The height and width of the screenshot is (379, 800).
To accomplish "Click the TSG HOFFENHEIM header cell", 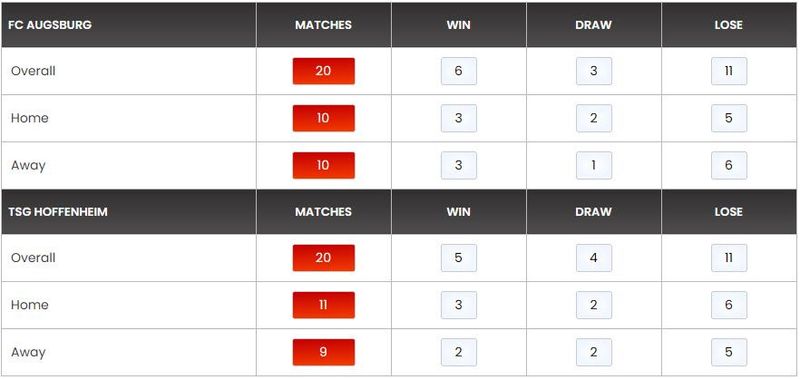I will click(129, 212).
